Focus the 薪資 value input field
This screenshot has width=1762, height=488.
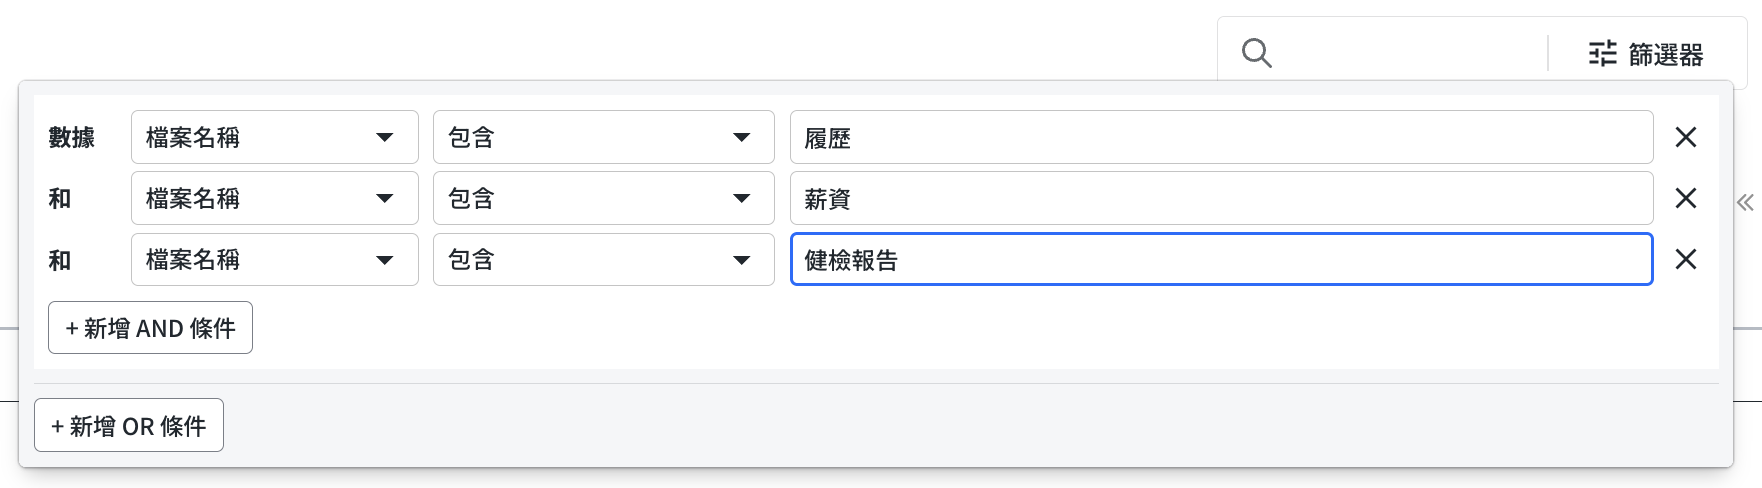[1220, 198]
